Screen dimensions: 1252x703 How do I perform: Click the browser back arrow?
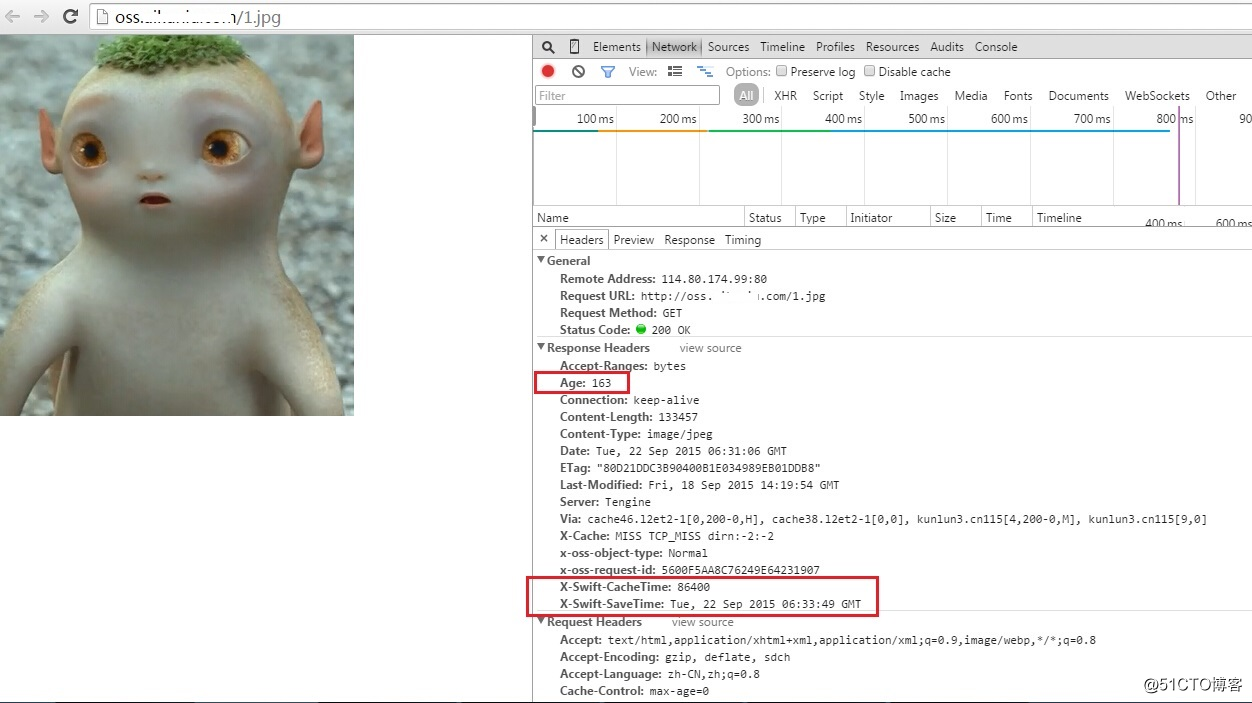click(x=12, y=16)
